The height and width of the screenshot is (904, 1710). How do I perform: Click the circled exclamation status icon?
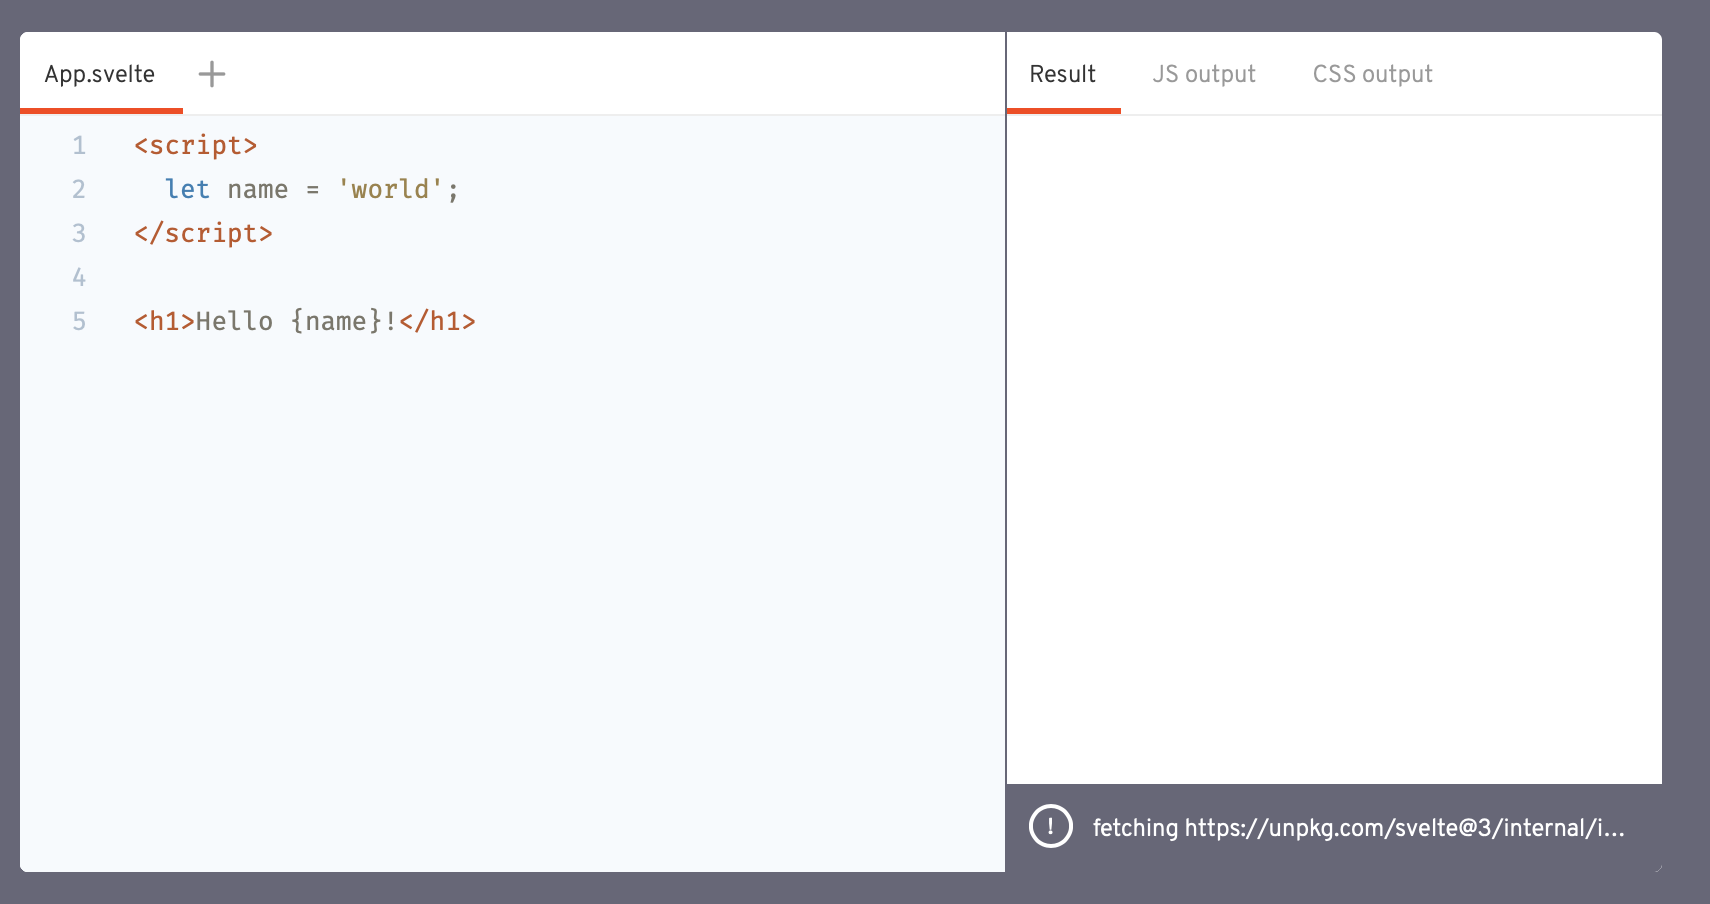[1051, 828]
